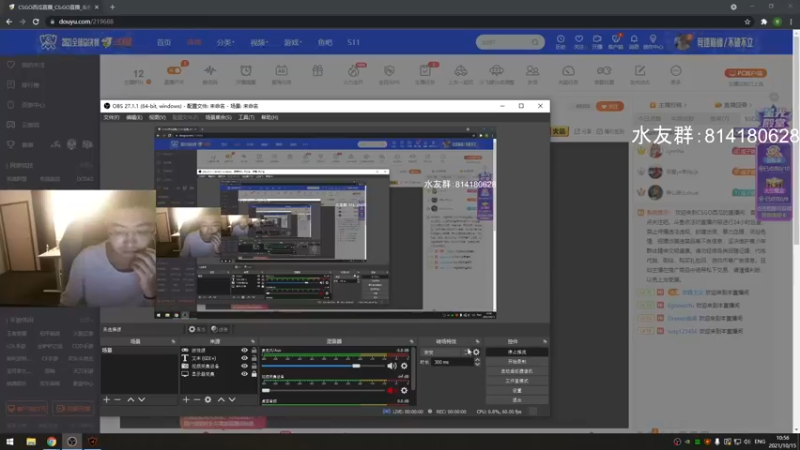Add a new scene with the Scenes plus icon
The width and height of the screenshot is (800, 450).
pyautogui.click(x=107, y=399)
